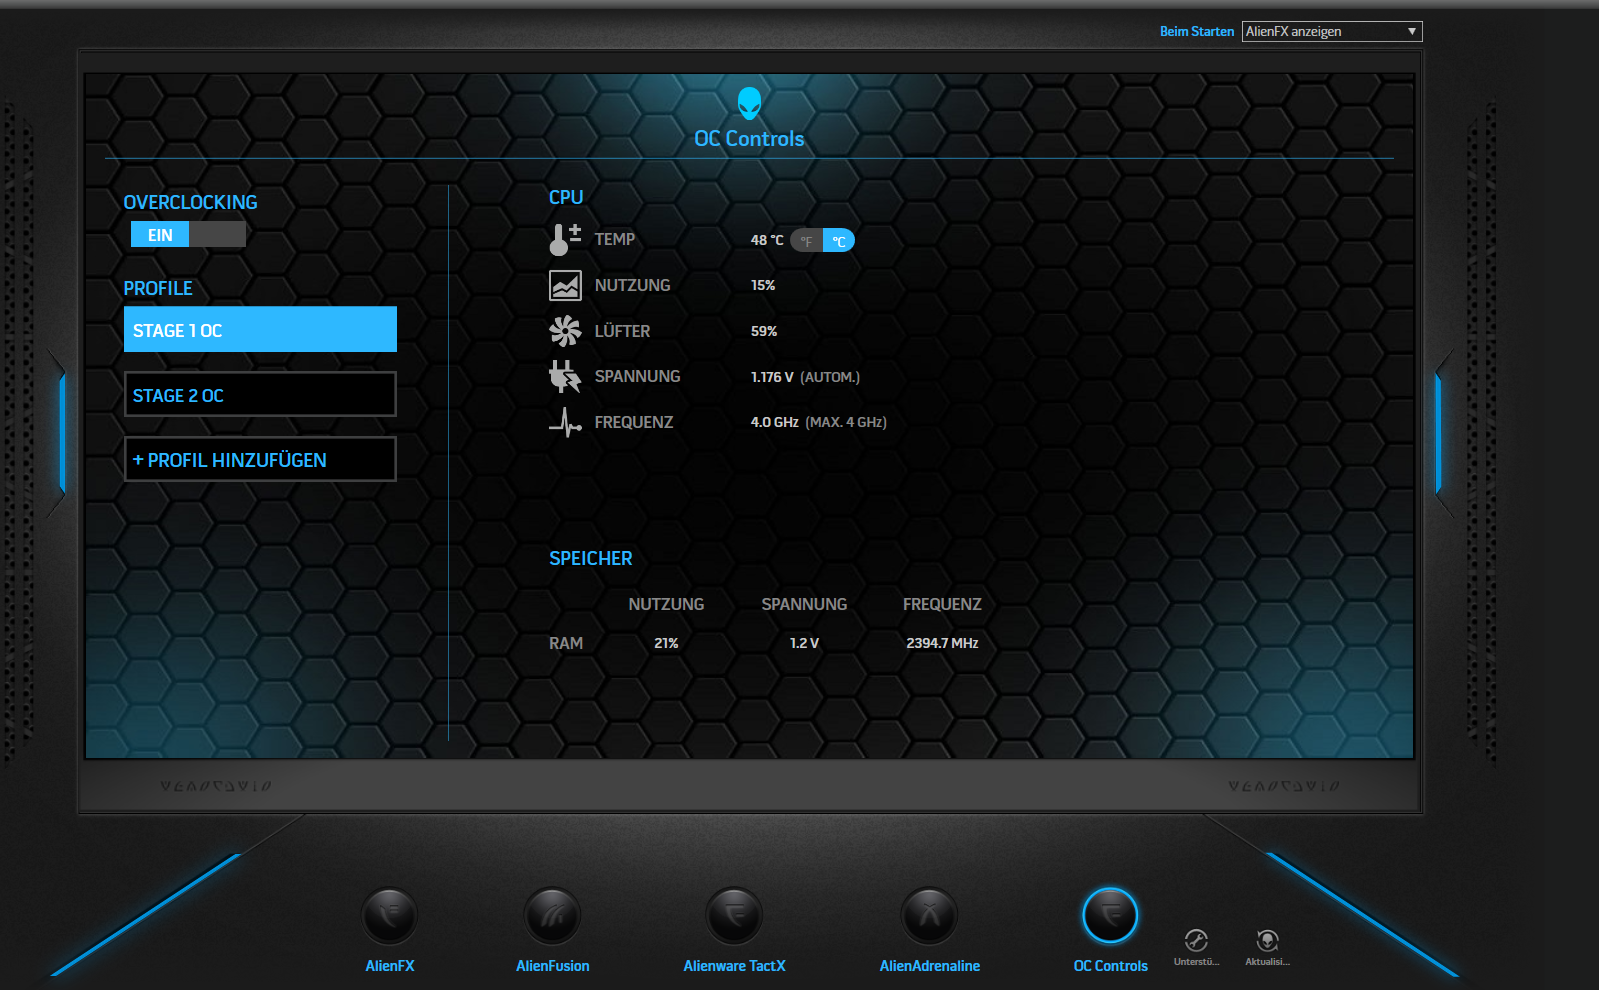Click the AlienFX label
The height and width of the screenshot is (990, 1599).
click(x=390, y=966)
